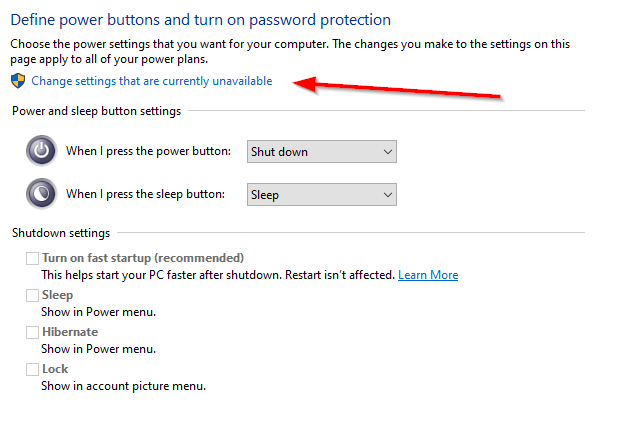Image resolution: width=617 pixels, height=423 pixels.
Task: Open the power button action dropdown
Action: point(321,152)
